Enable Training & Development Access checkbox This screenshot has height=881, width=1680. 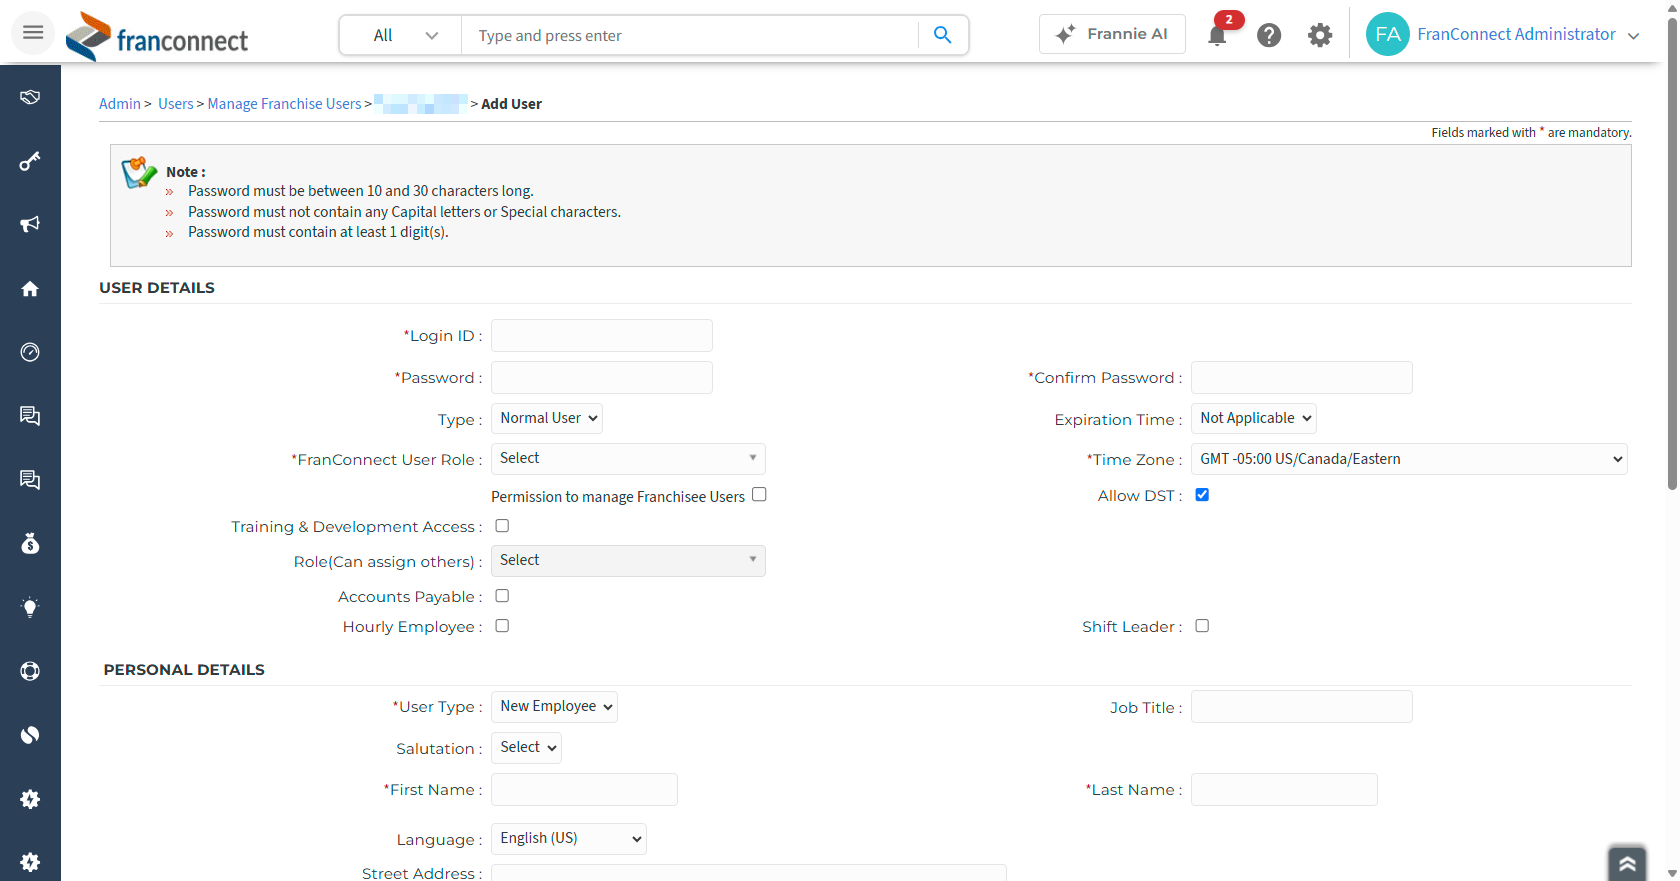coord(502,526)
